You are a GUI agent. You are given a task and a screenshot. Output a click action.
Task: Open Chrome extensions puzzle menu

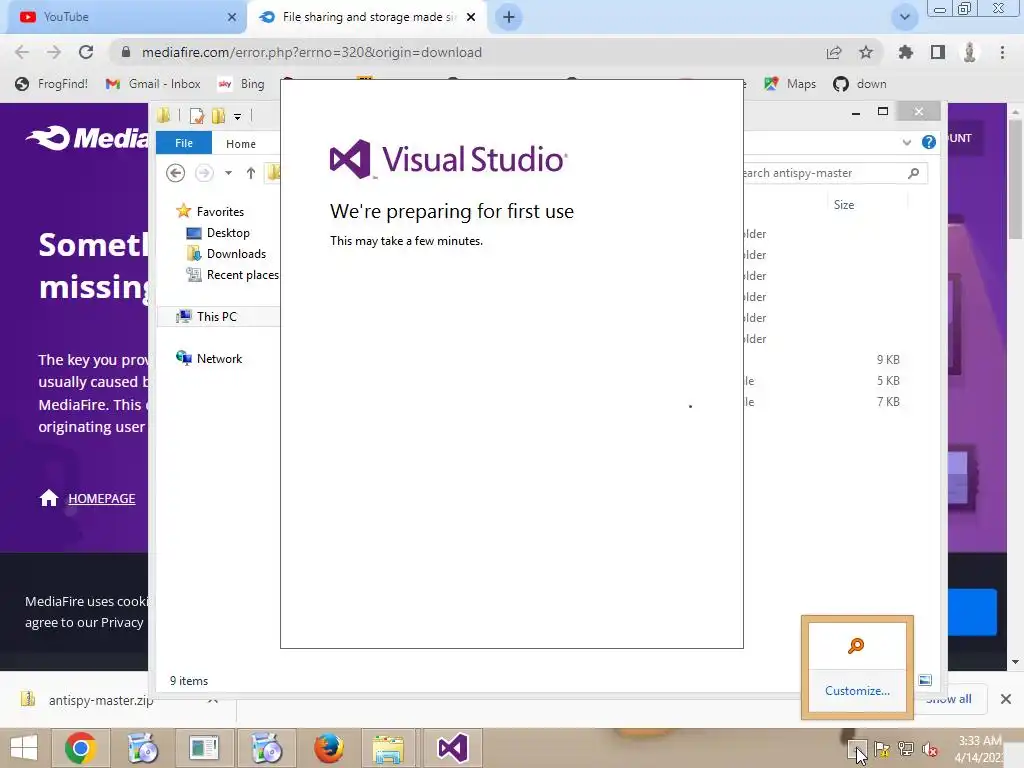(905, 52)
